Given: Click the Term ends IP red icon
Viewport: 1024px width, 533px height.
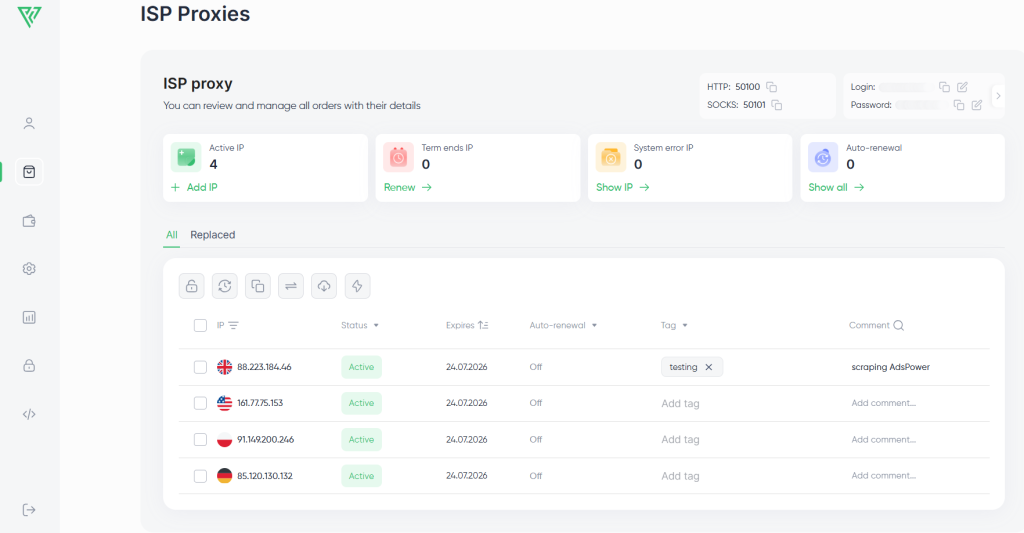Looking at the screenshot, I should point(398,157).
